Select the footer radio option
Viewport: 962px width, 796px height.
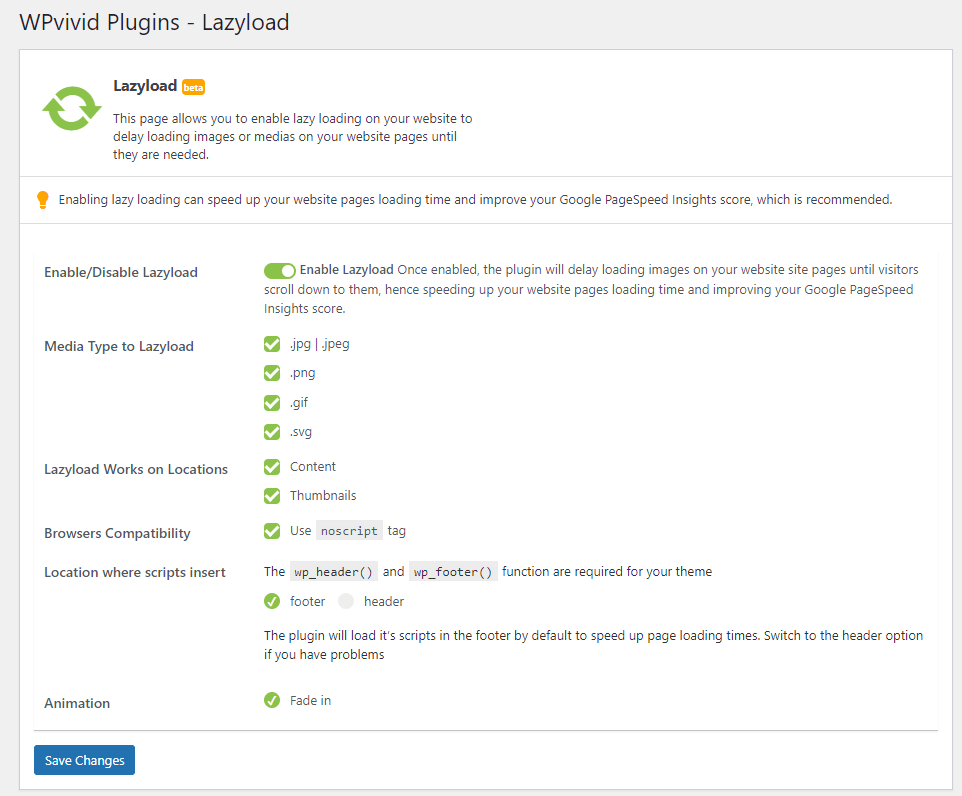pyautogui.click(x=272, y=601)
